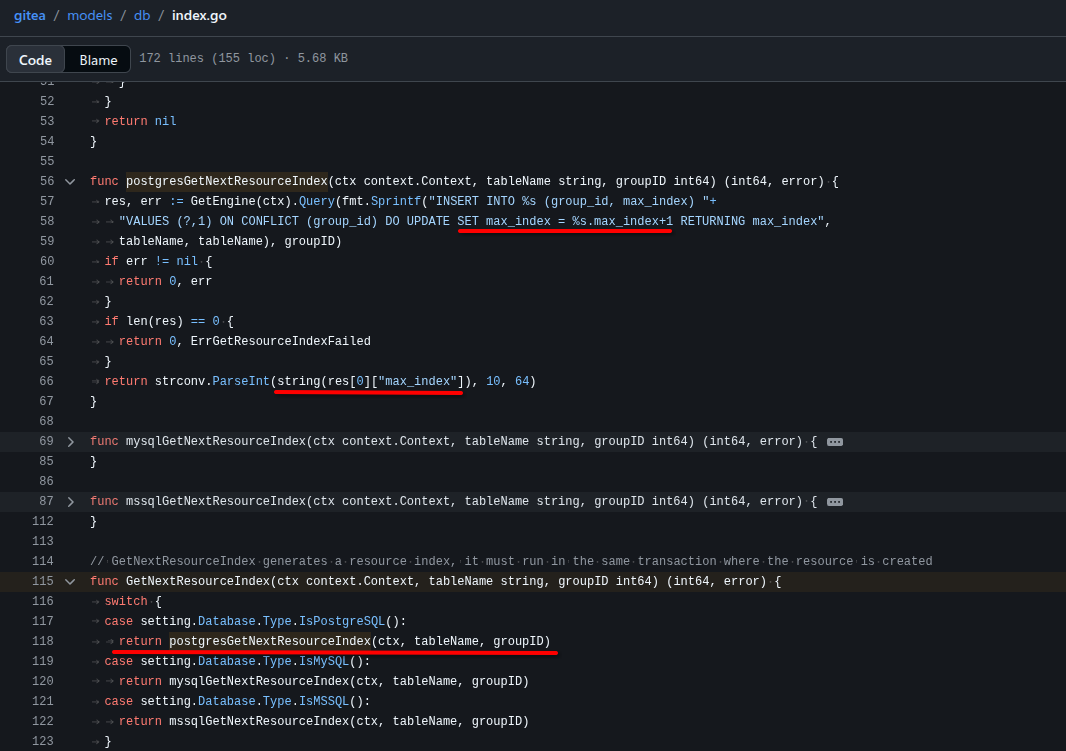The image size is (1066, 751).
Task: Select line number 66
Action: (47, 381)
